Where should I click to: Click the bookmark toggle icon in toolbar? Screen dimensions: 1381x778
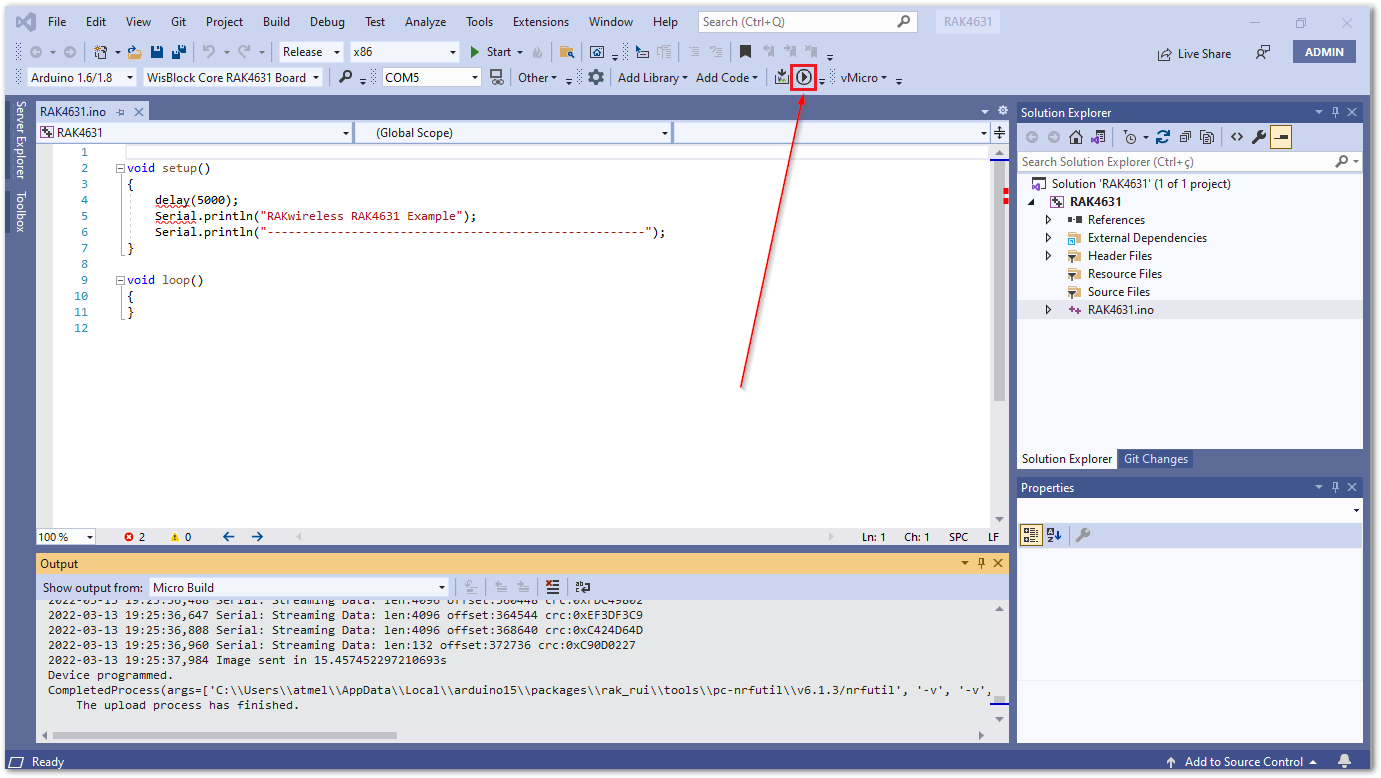(745, 52)
